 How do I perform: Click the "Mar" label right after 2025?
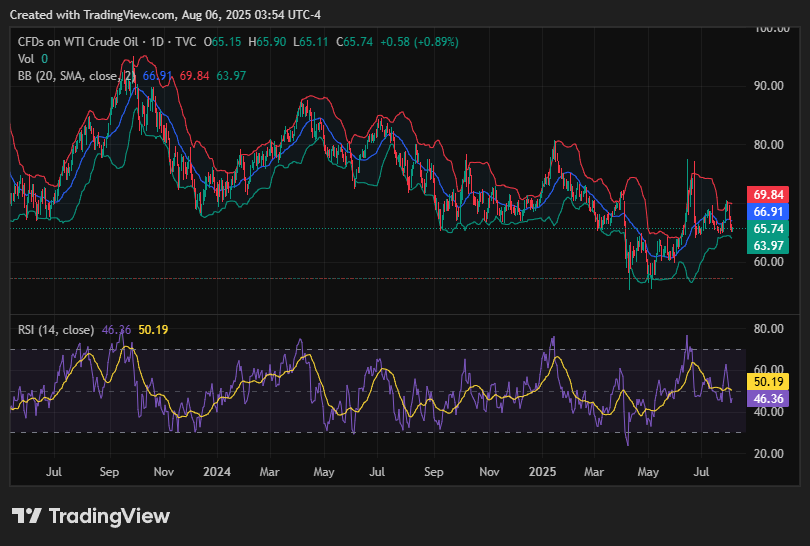click(x=594, y=472)
